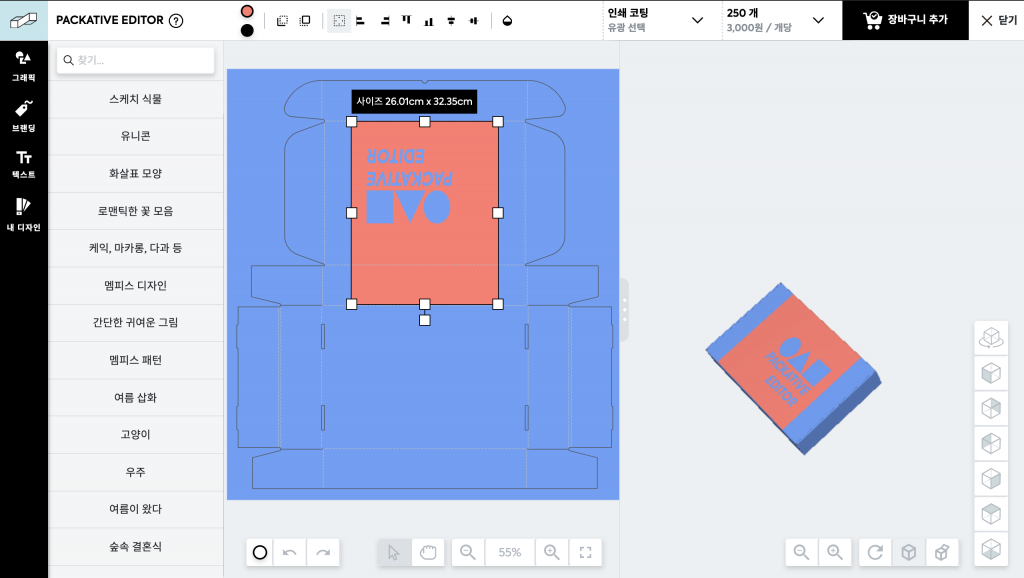Click the 장바구니 추가 add to cart button

click(905, 20)
